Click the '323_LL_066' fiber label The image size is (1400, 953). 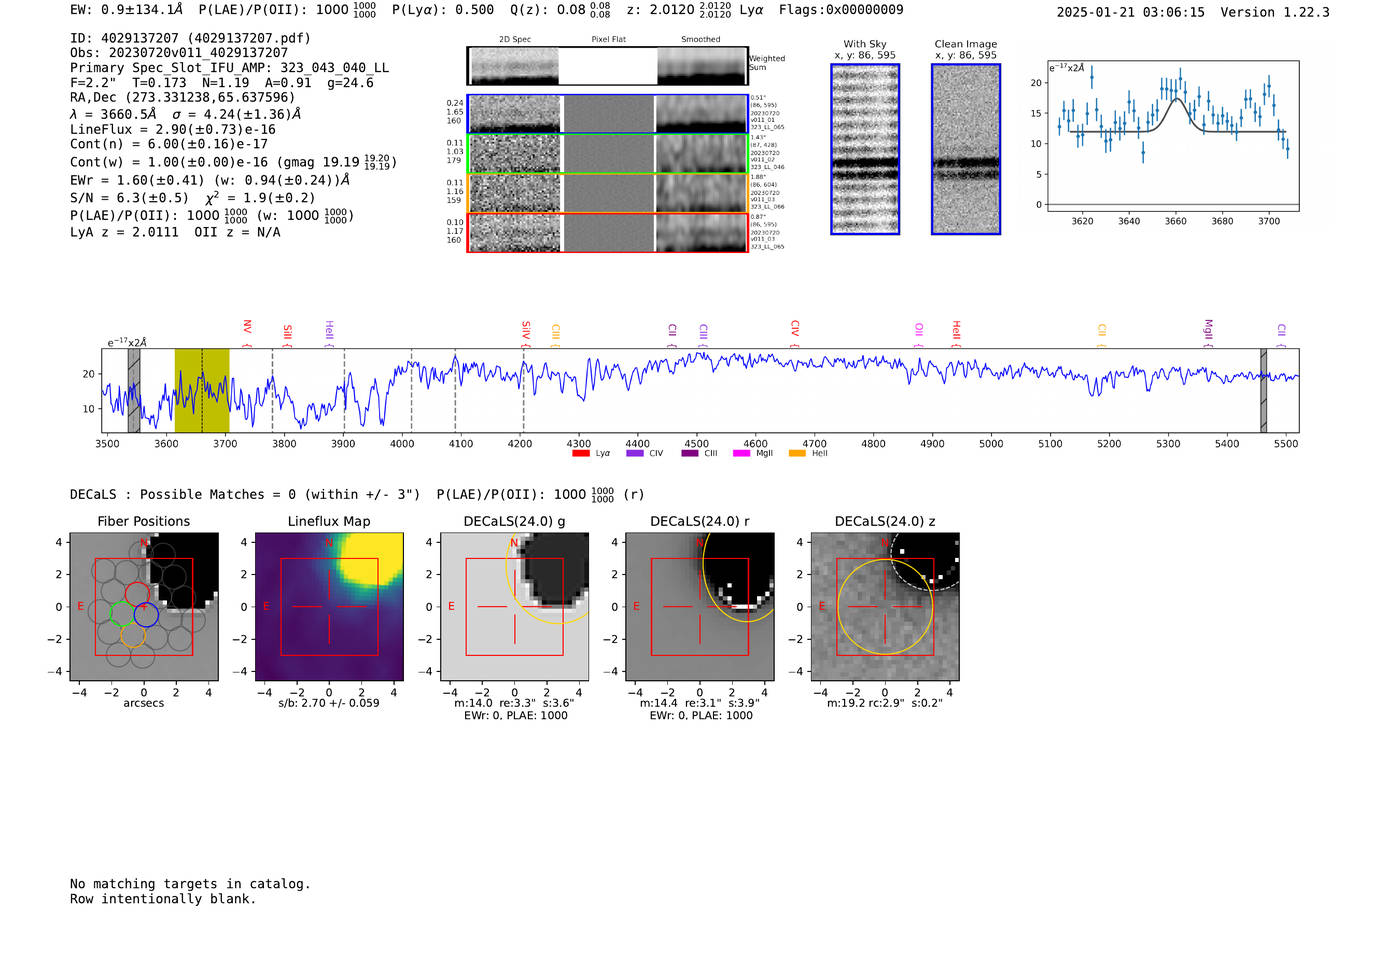coord(768,207)
